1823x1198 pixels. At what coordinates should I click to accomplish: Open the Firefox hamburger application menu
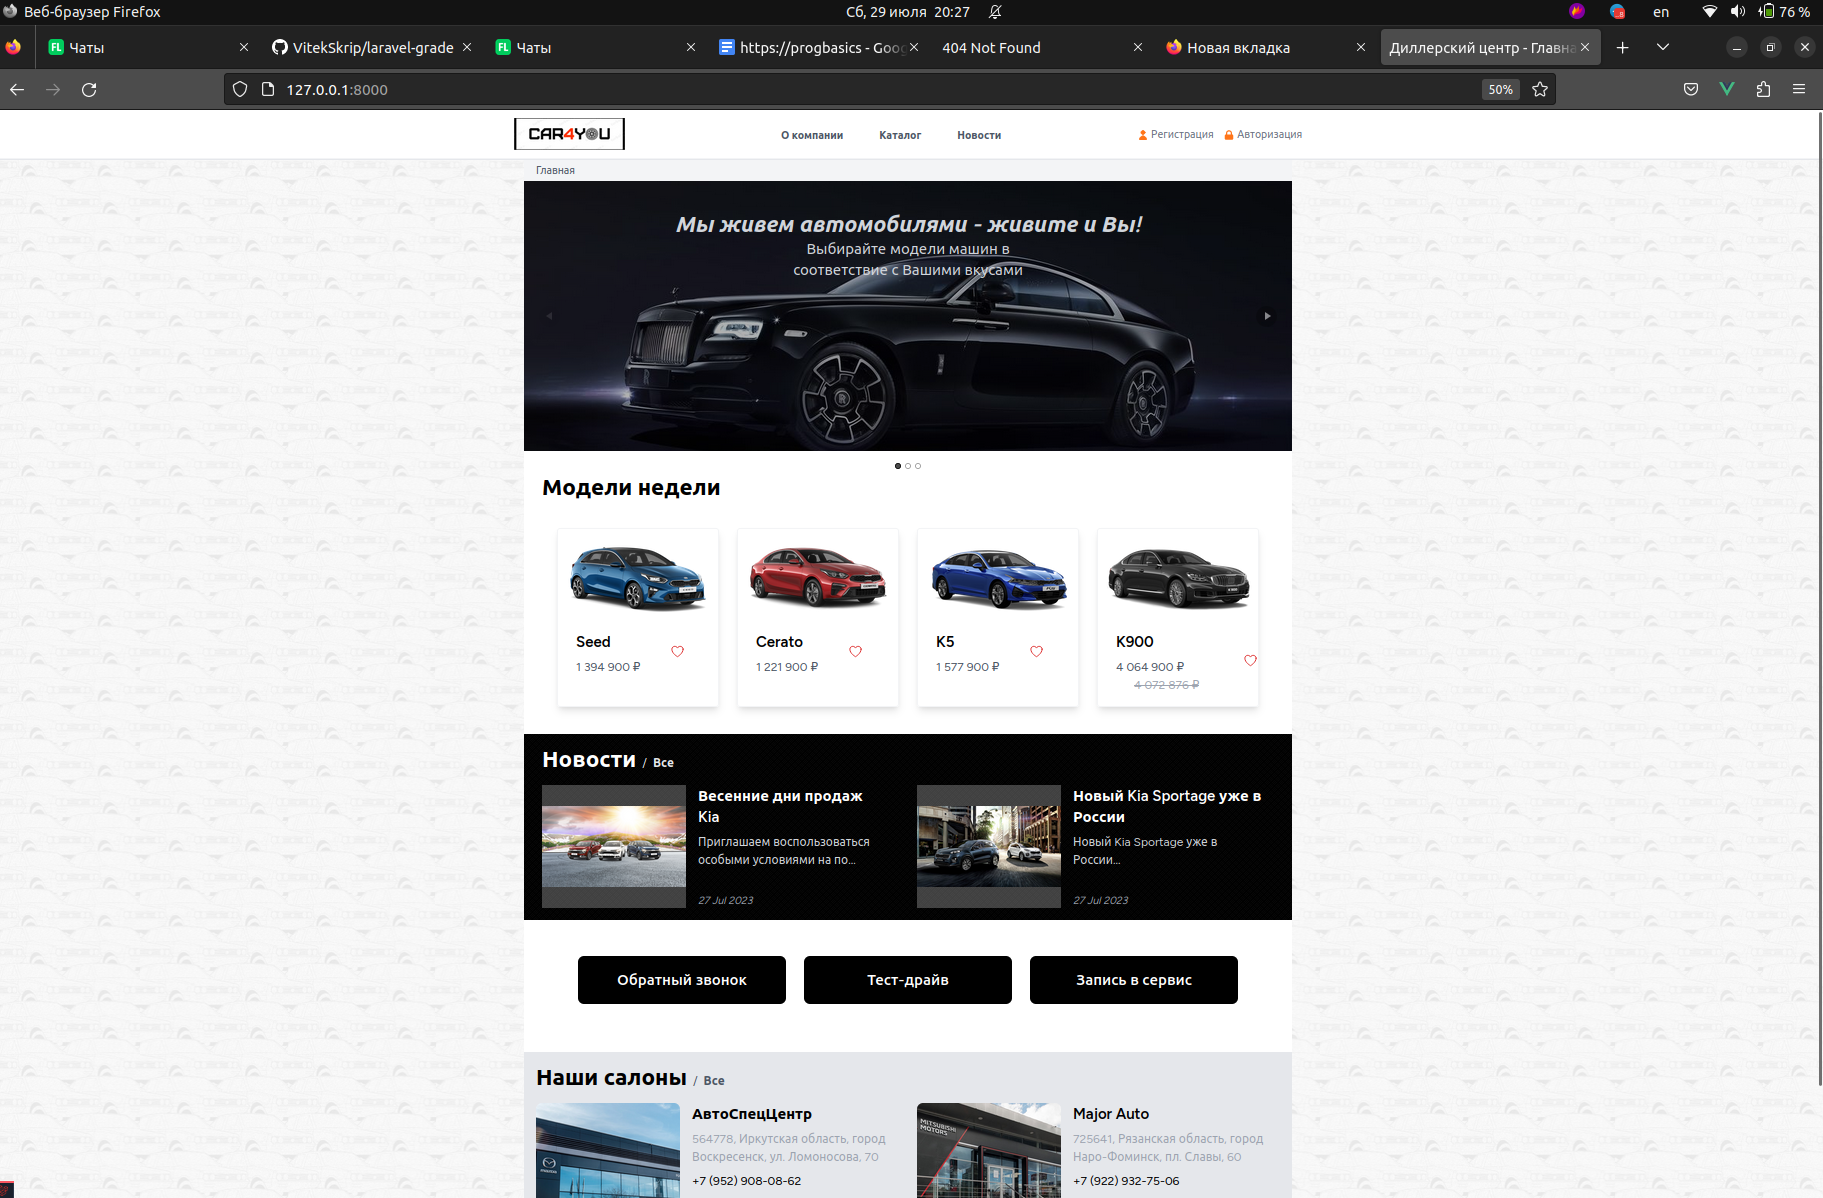1799,90
